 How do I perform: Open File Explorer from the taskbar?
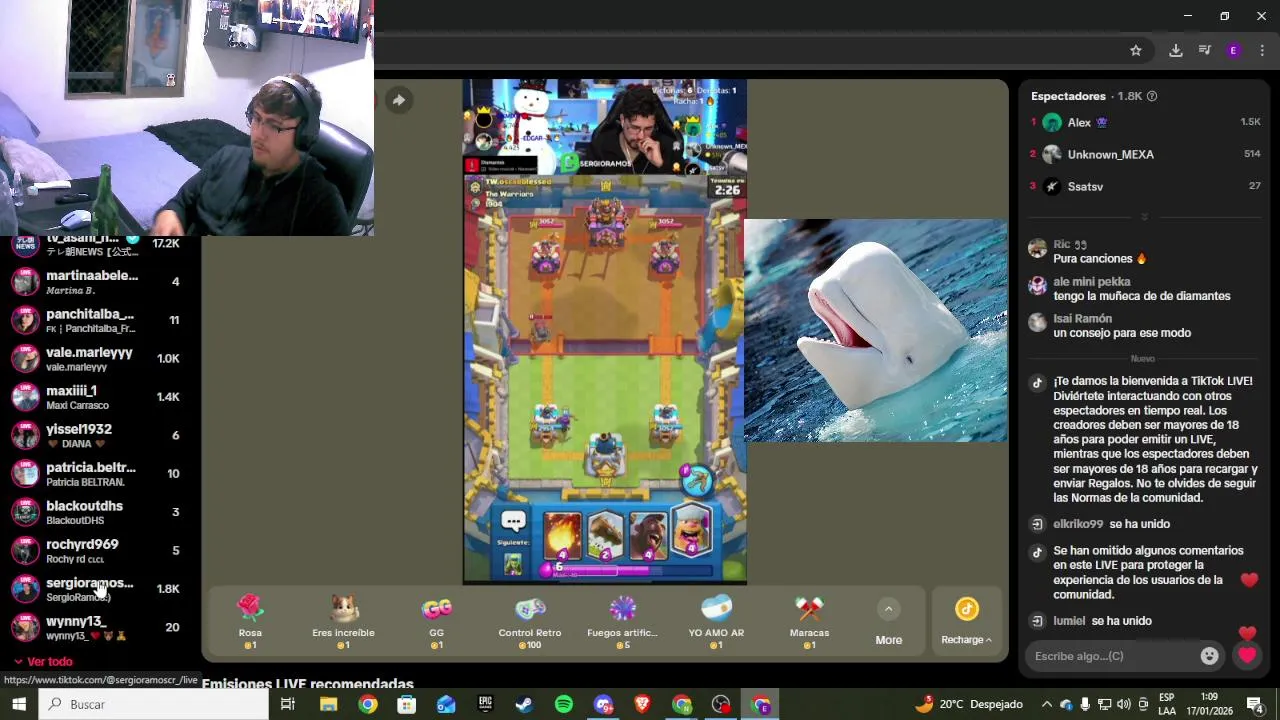(328, 704)
